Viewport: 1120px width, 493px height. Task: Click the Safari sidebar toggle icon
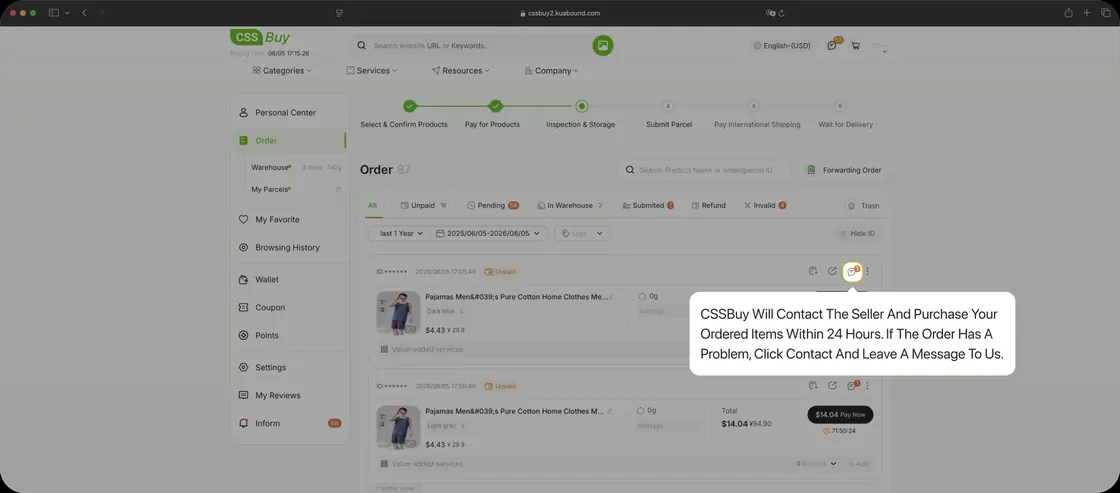pos(54,13)
